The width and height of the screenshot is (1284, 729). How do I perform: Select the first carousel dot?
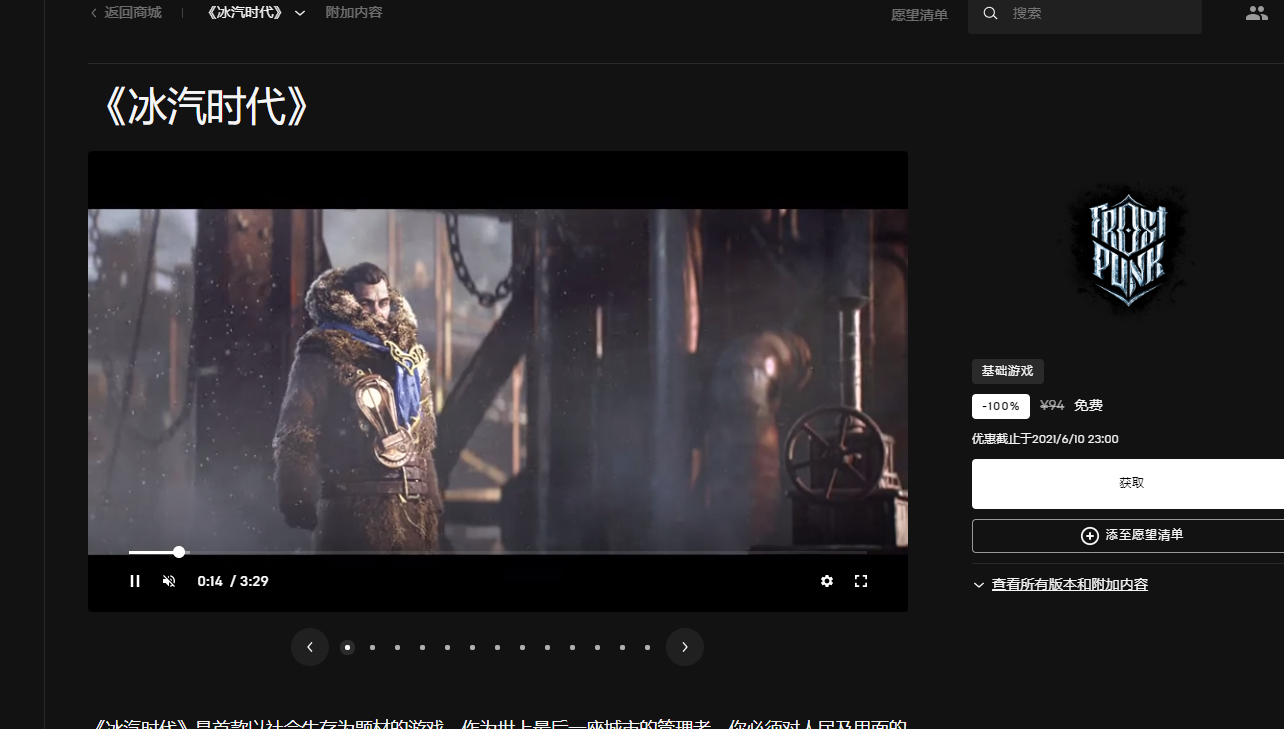(347, 647)
